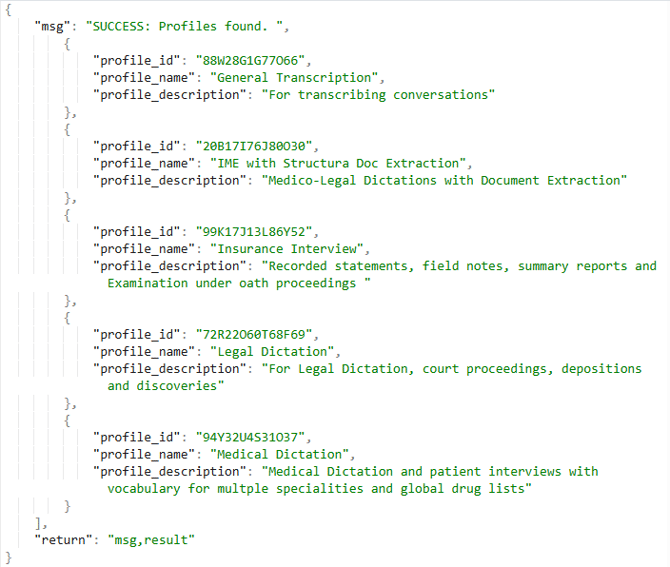Click the "General Transcription" profile name value
Image resolution: width=670 pixels, height=567 pixels.
(296, 77)
